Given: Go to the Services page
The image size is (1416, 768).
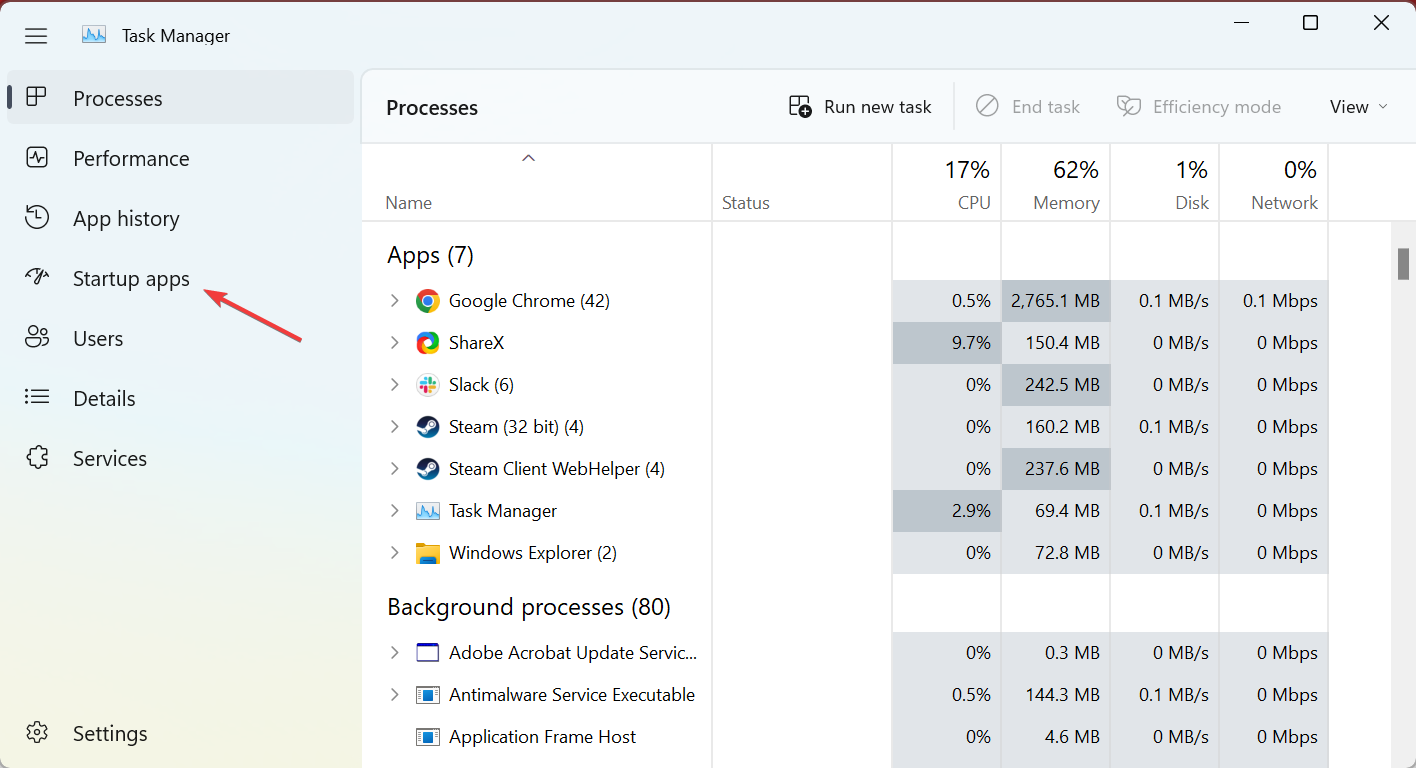Looking at the screenshot, I should click(x=109, y=459).
